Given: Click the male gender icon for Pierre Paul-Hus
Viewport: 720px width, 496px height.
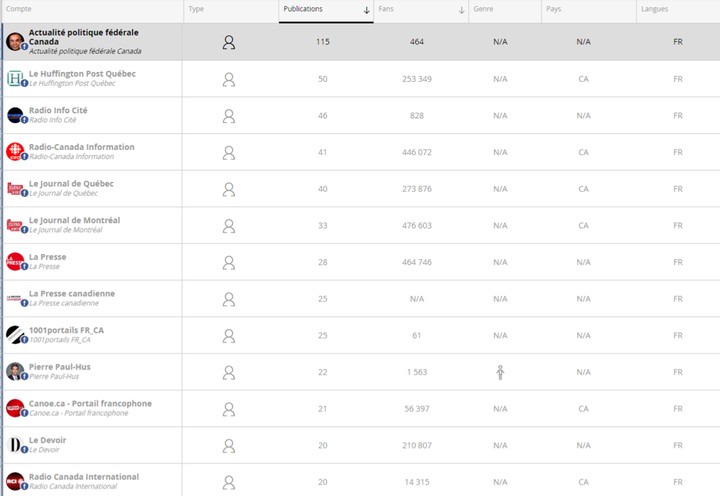Looking at the screenshot, I should point(500,372).
